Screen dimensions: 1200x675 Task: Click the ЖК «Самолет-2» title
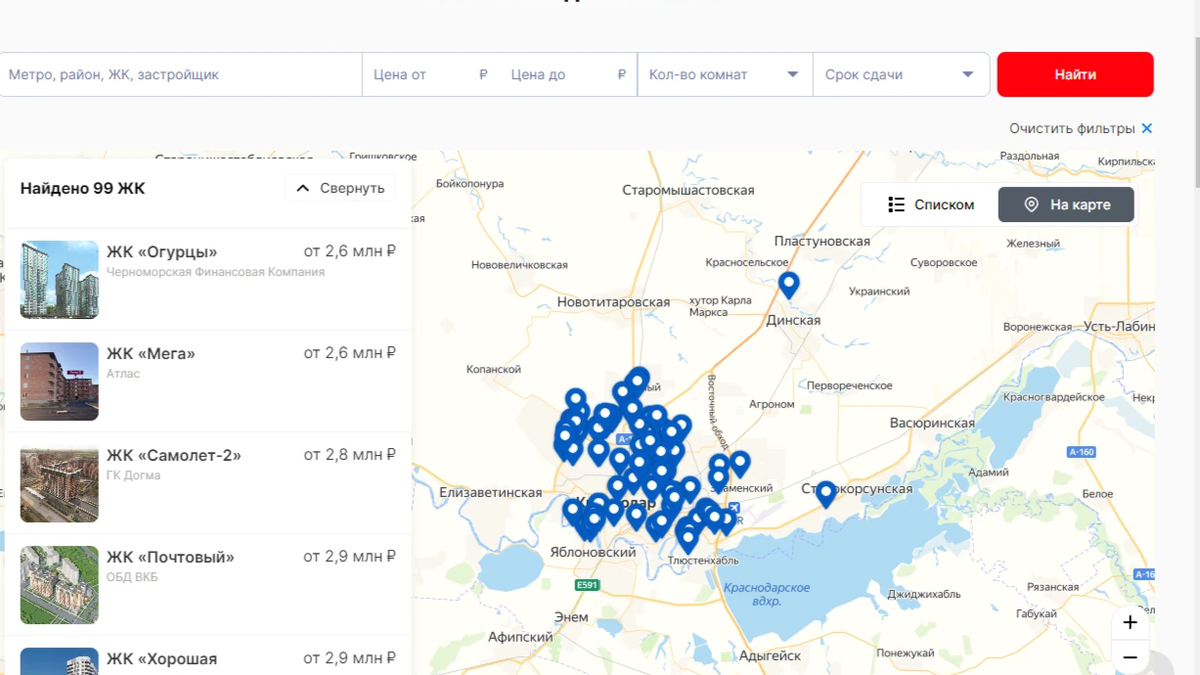pos(174,456)
